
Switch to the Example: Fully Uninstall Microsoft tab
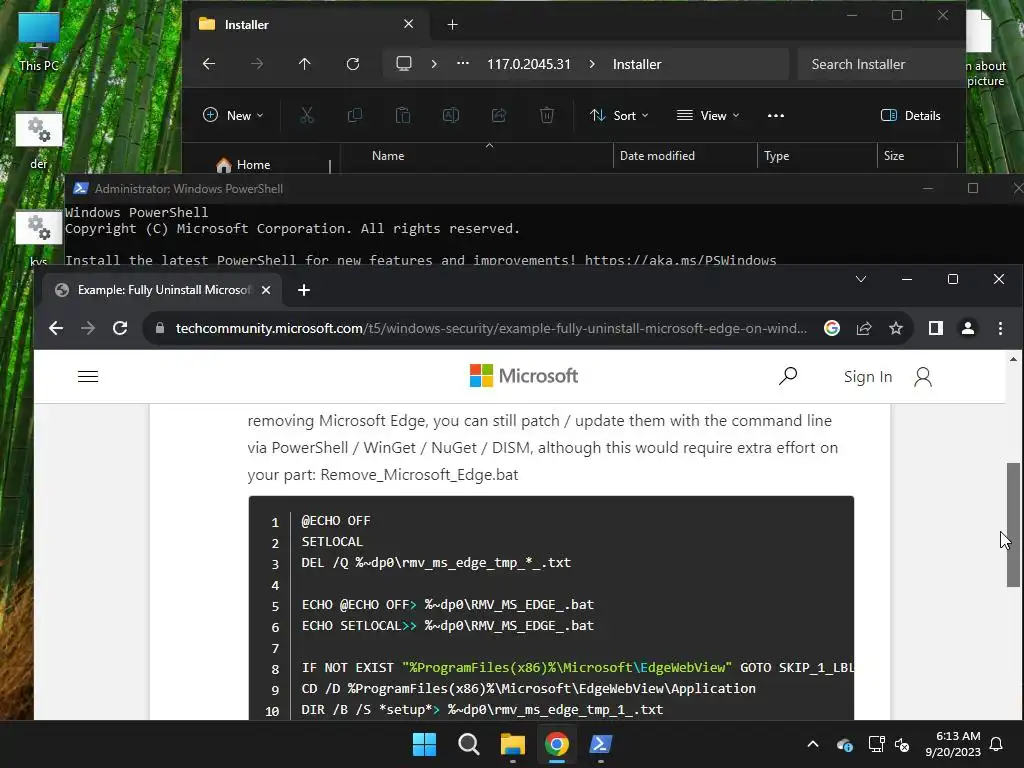[163, 290]
